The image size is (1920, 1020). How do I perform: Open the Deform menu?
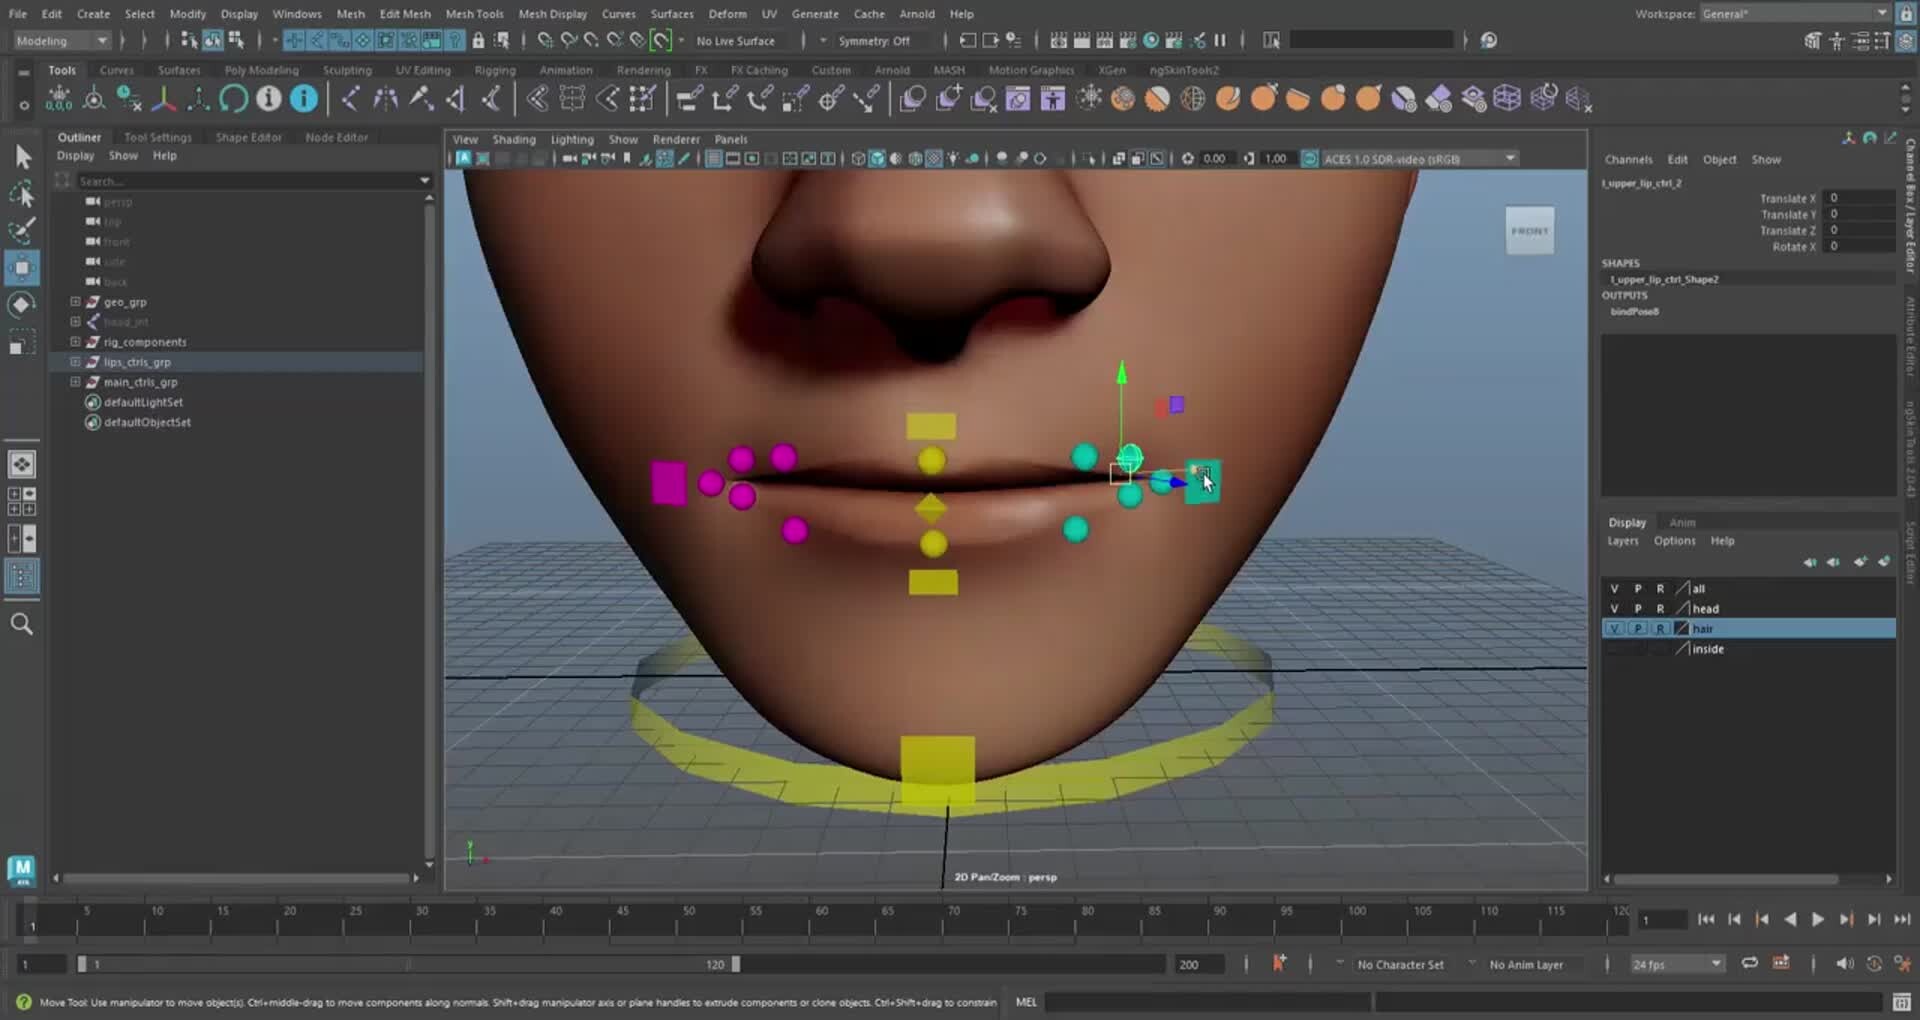point(728,13)
